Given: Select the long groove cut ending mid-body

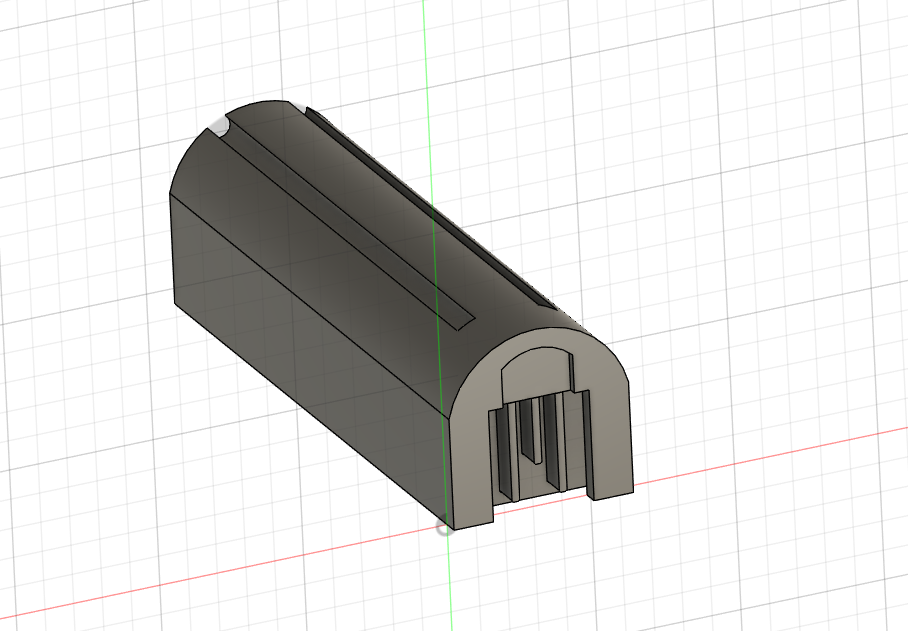Looking at the screenshot, I should coord(347,226).
